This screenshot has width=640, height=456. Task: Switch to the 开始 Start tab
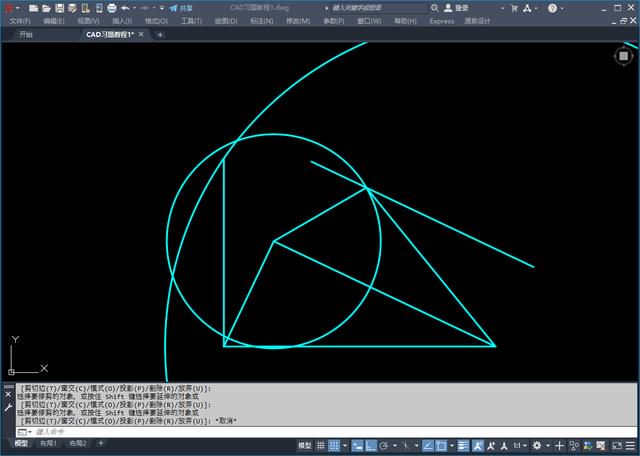(26, 35)
